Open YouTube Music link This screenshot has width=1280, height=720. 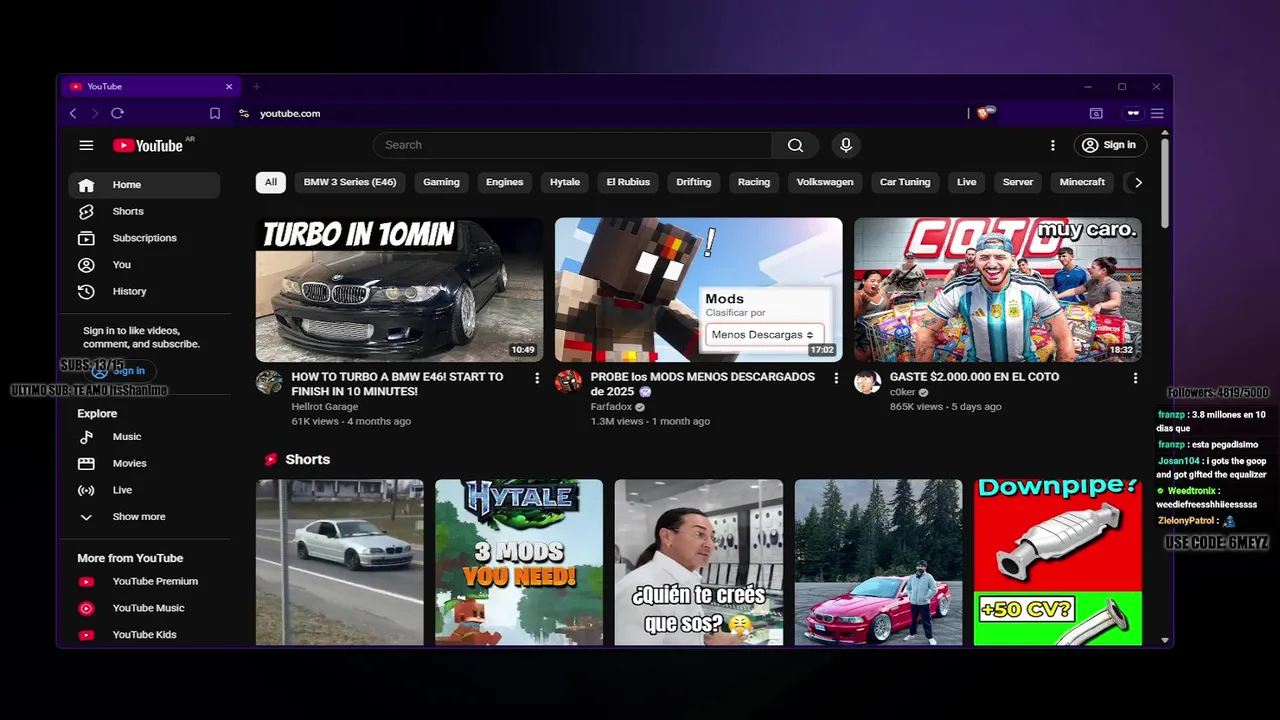pyautogui.click(x=144, y=608)
